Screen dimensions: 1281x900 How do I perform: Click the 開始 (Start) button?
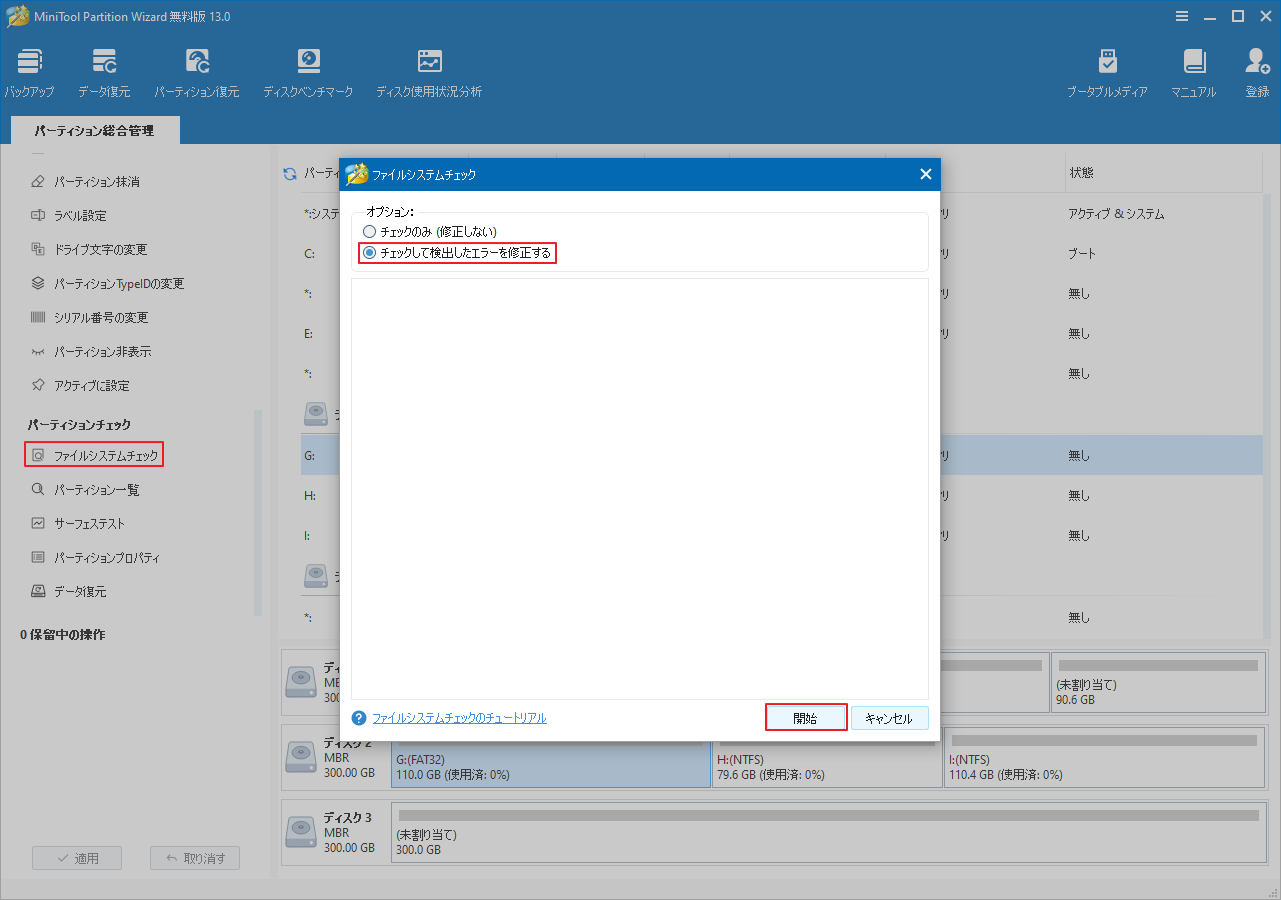[806, 717]
